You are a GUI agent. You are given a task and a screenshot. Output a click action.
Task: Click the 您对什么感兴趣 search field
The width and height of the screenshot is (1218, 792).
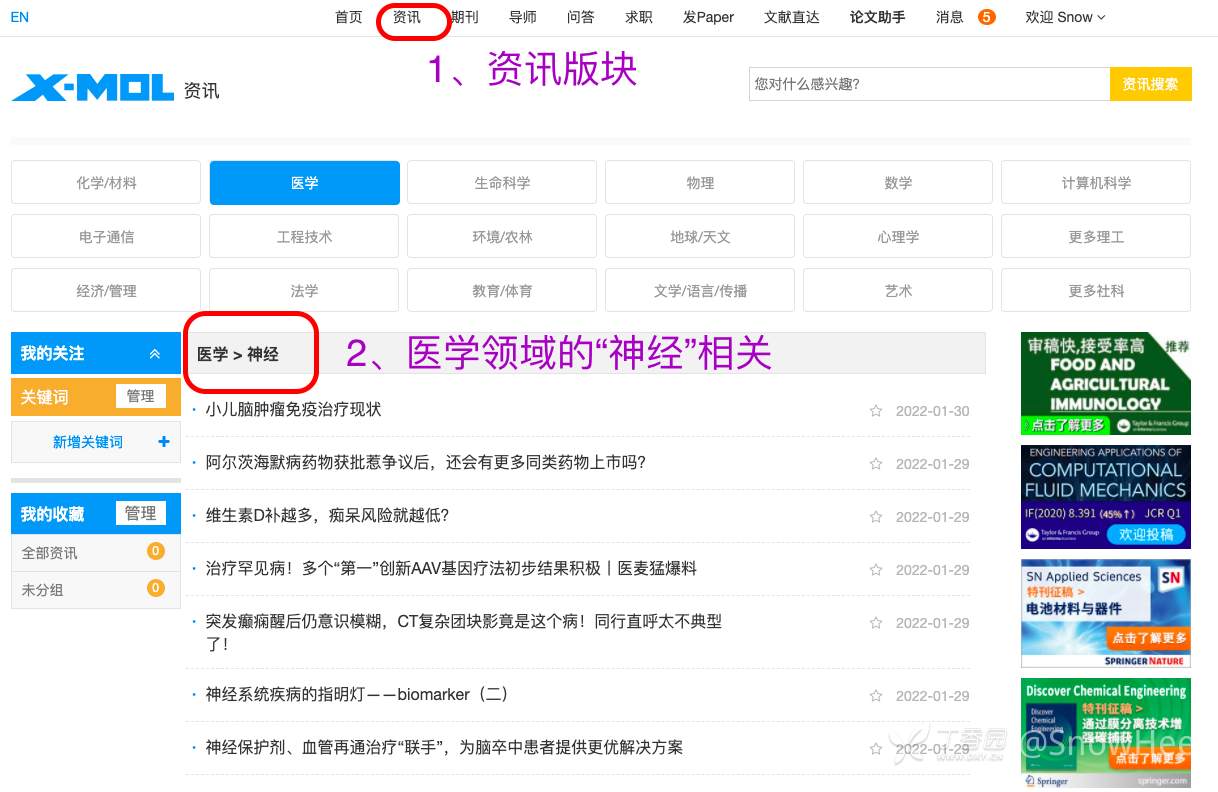(928, 84)
